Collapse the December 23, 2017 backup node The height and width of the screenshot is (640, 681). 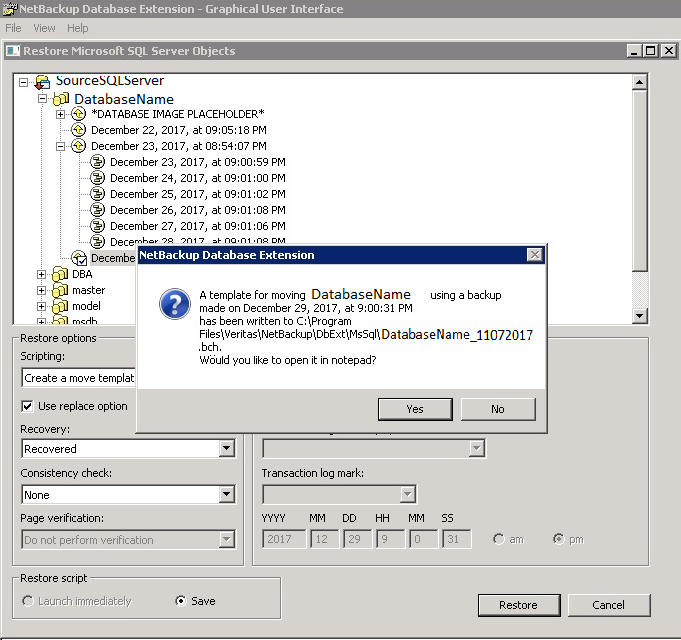(x=60, y=146)
